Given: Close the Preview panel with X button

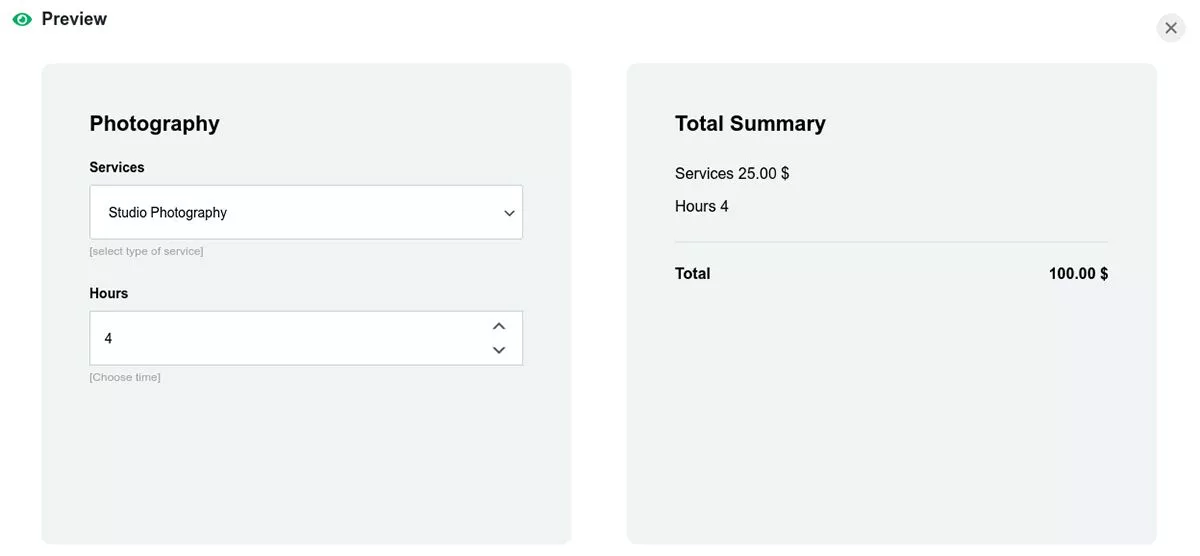Looking at the screenshot, I should tap(1171, 28).
